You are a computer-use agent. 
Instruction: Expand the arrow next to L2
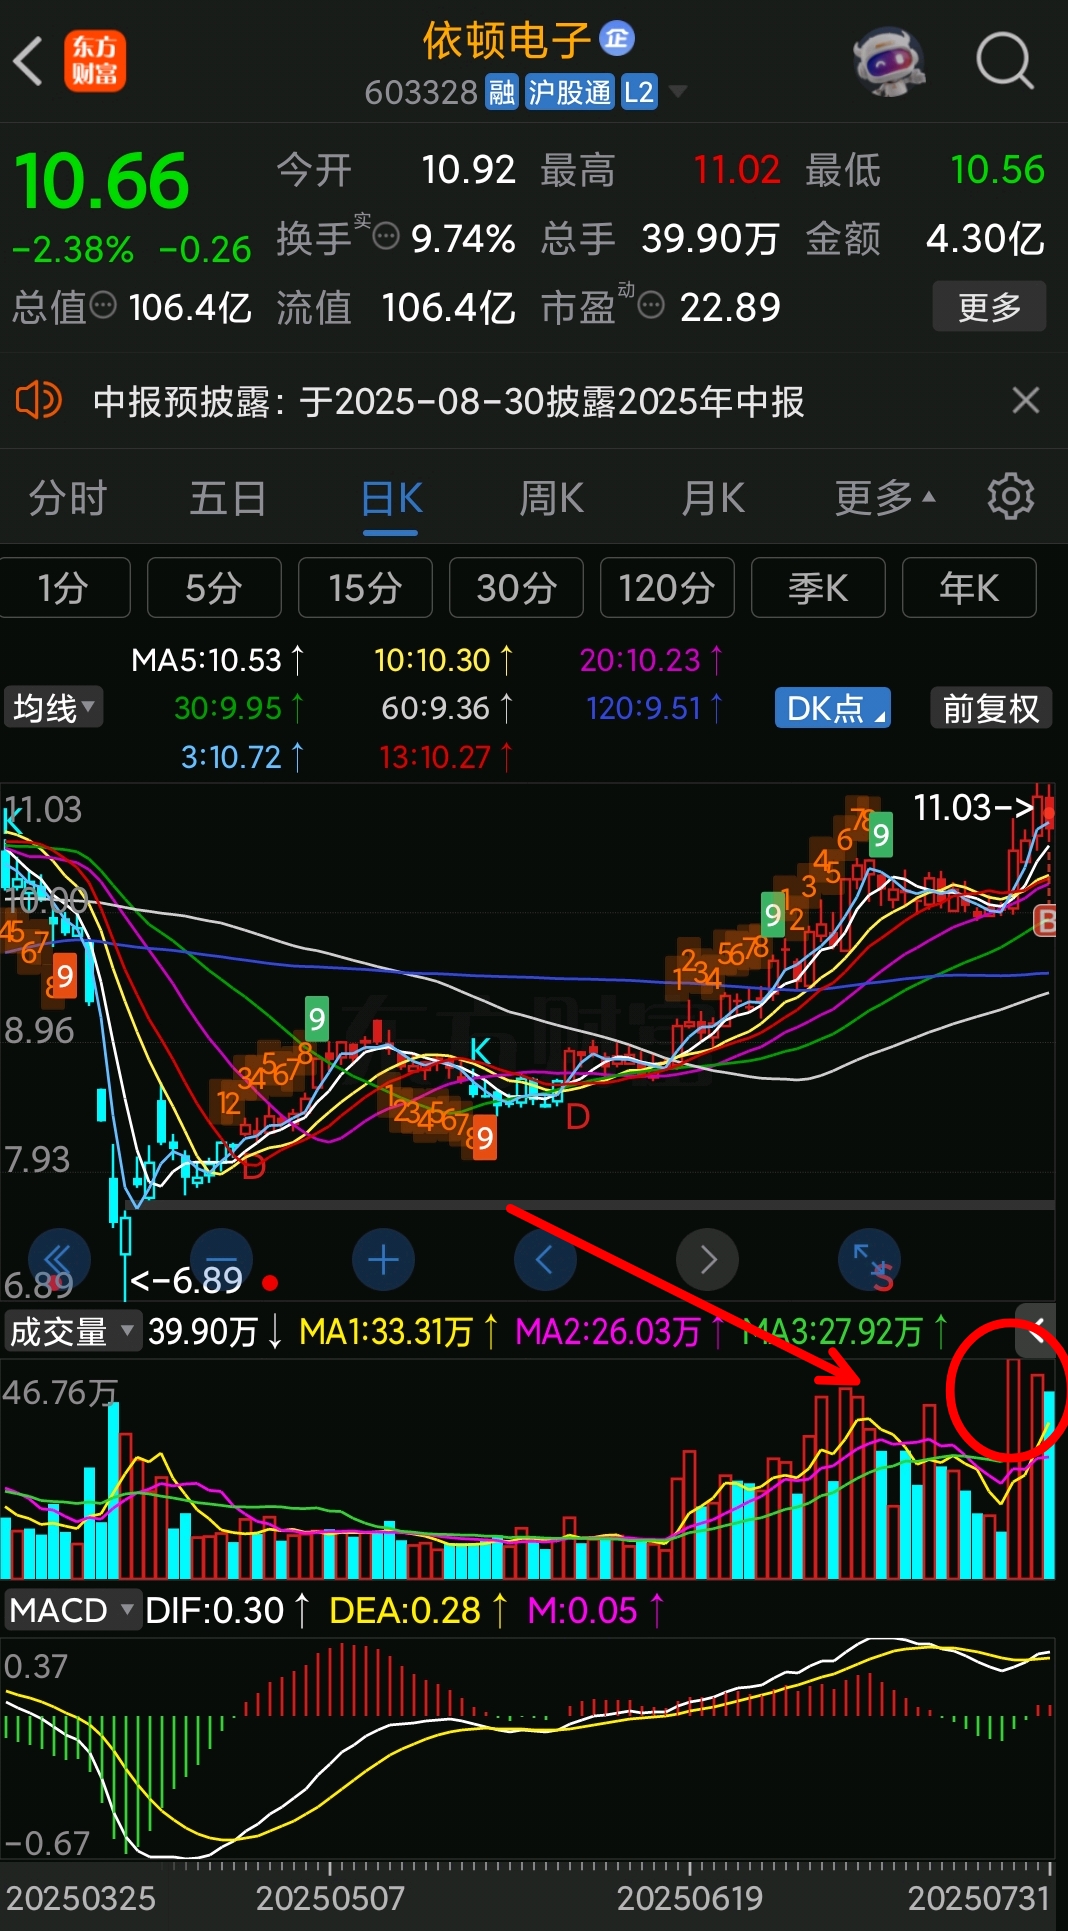(678, 93)
